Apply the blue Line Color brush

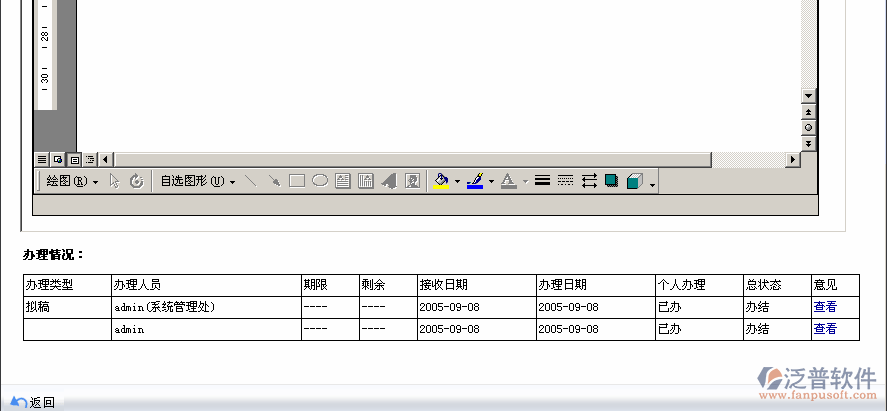pyautogui.click(x=475, y=181)
